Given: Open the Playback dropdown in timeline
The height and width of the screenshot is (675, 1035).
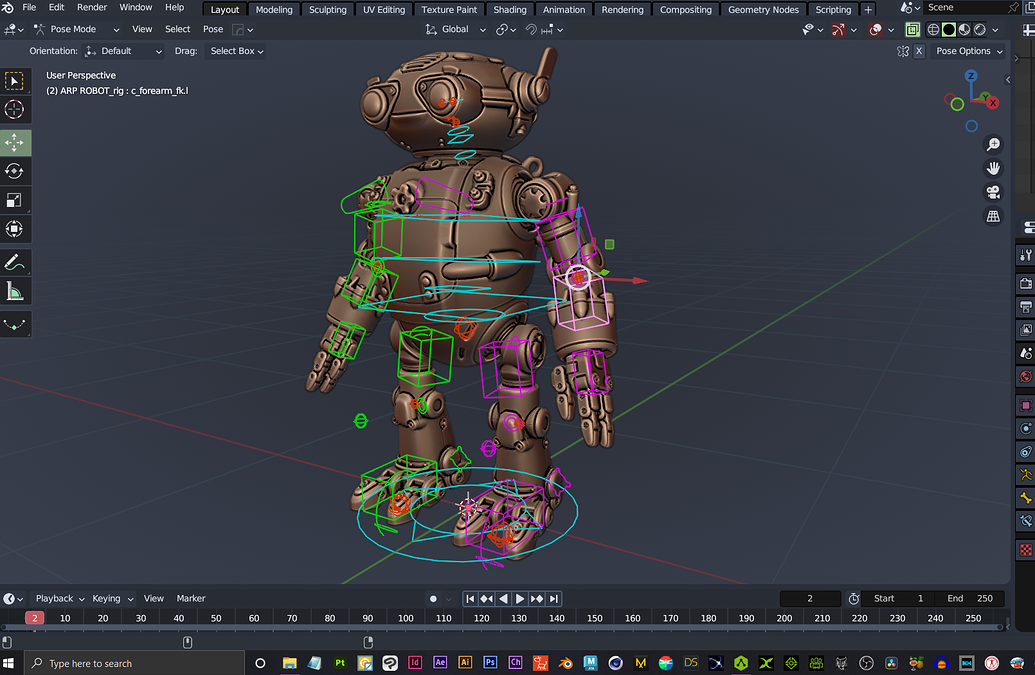Looking at the screenshot, I should pos(59,598).
